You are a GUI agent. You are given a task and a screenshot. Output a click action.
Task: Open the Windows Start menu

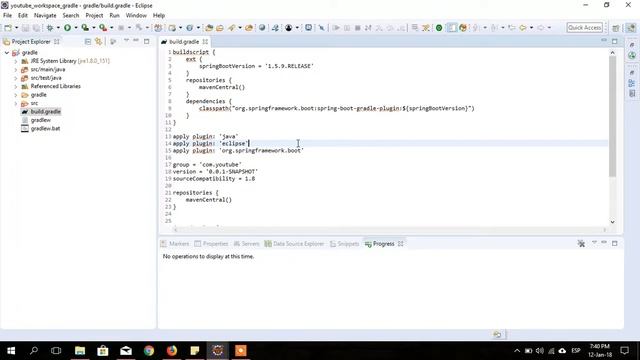pos(11,351)
